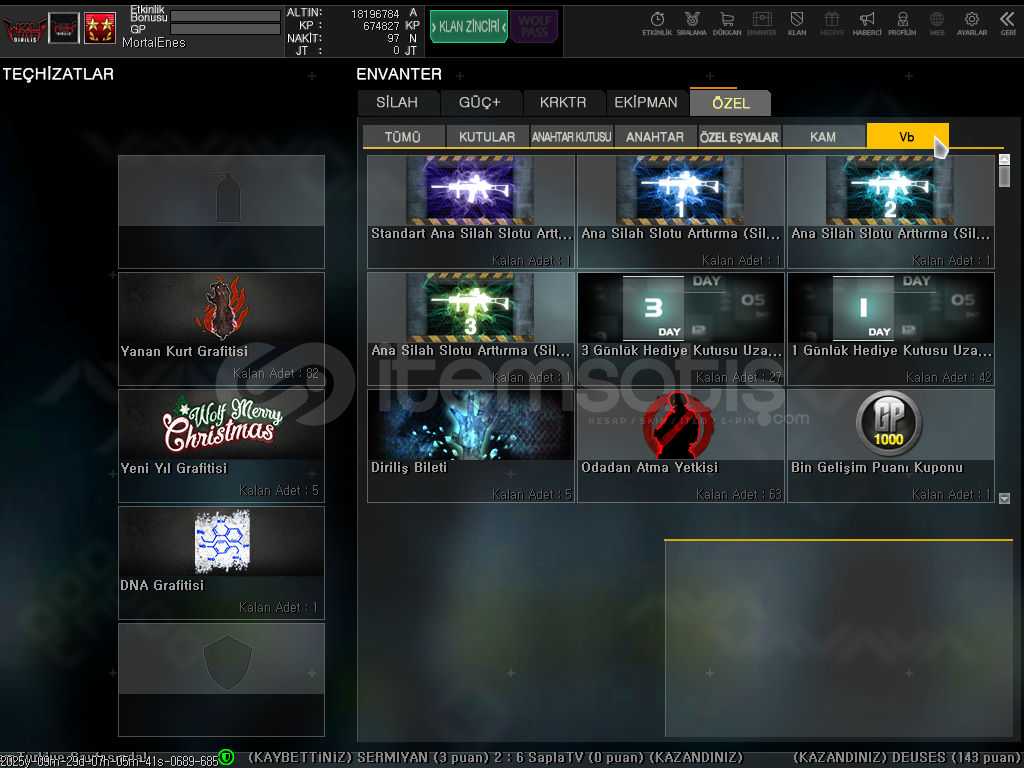This screenshot has width=1024, height=768.
Task: Switch to the GÜÇ+ inventory tab
Action: click(x=480, y=103)
